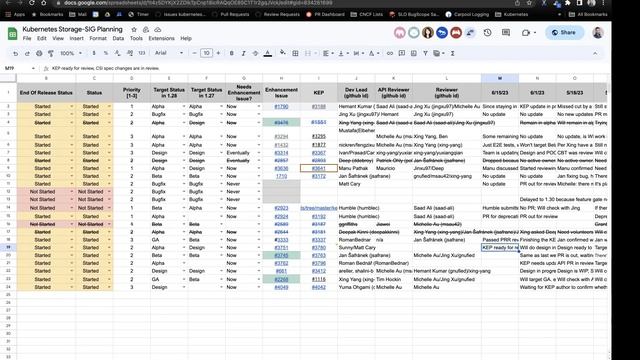Format as percent

click(106, 53)
